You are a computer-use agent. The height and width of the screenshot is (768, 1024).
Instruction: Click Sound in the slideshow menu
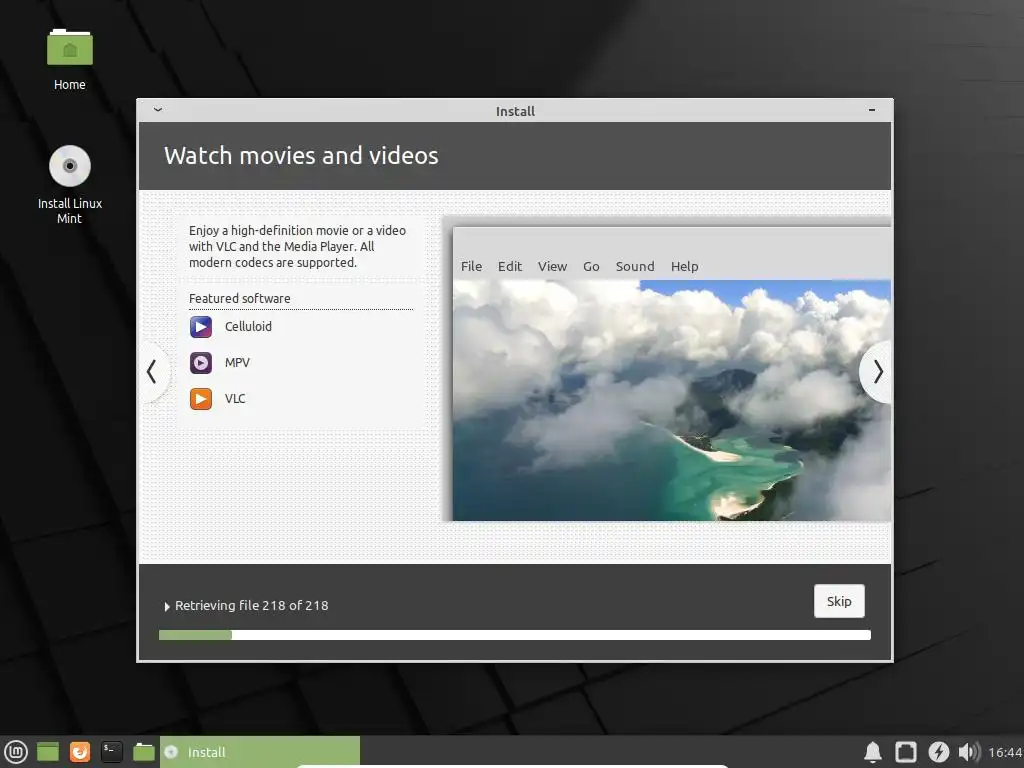coord(635,266)
